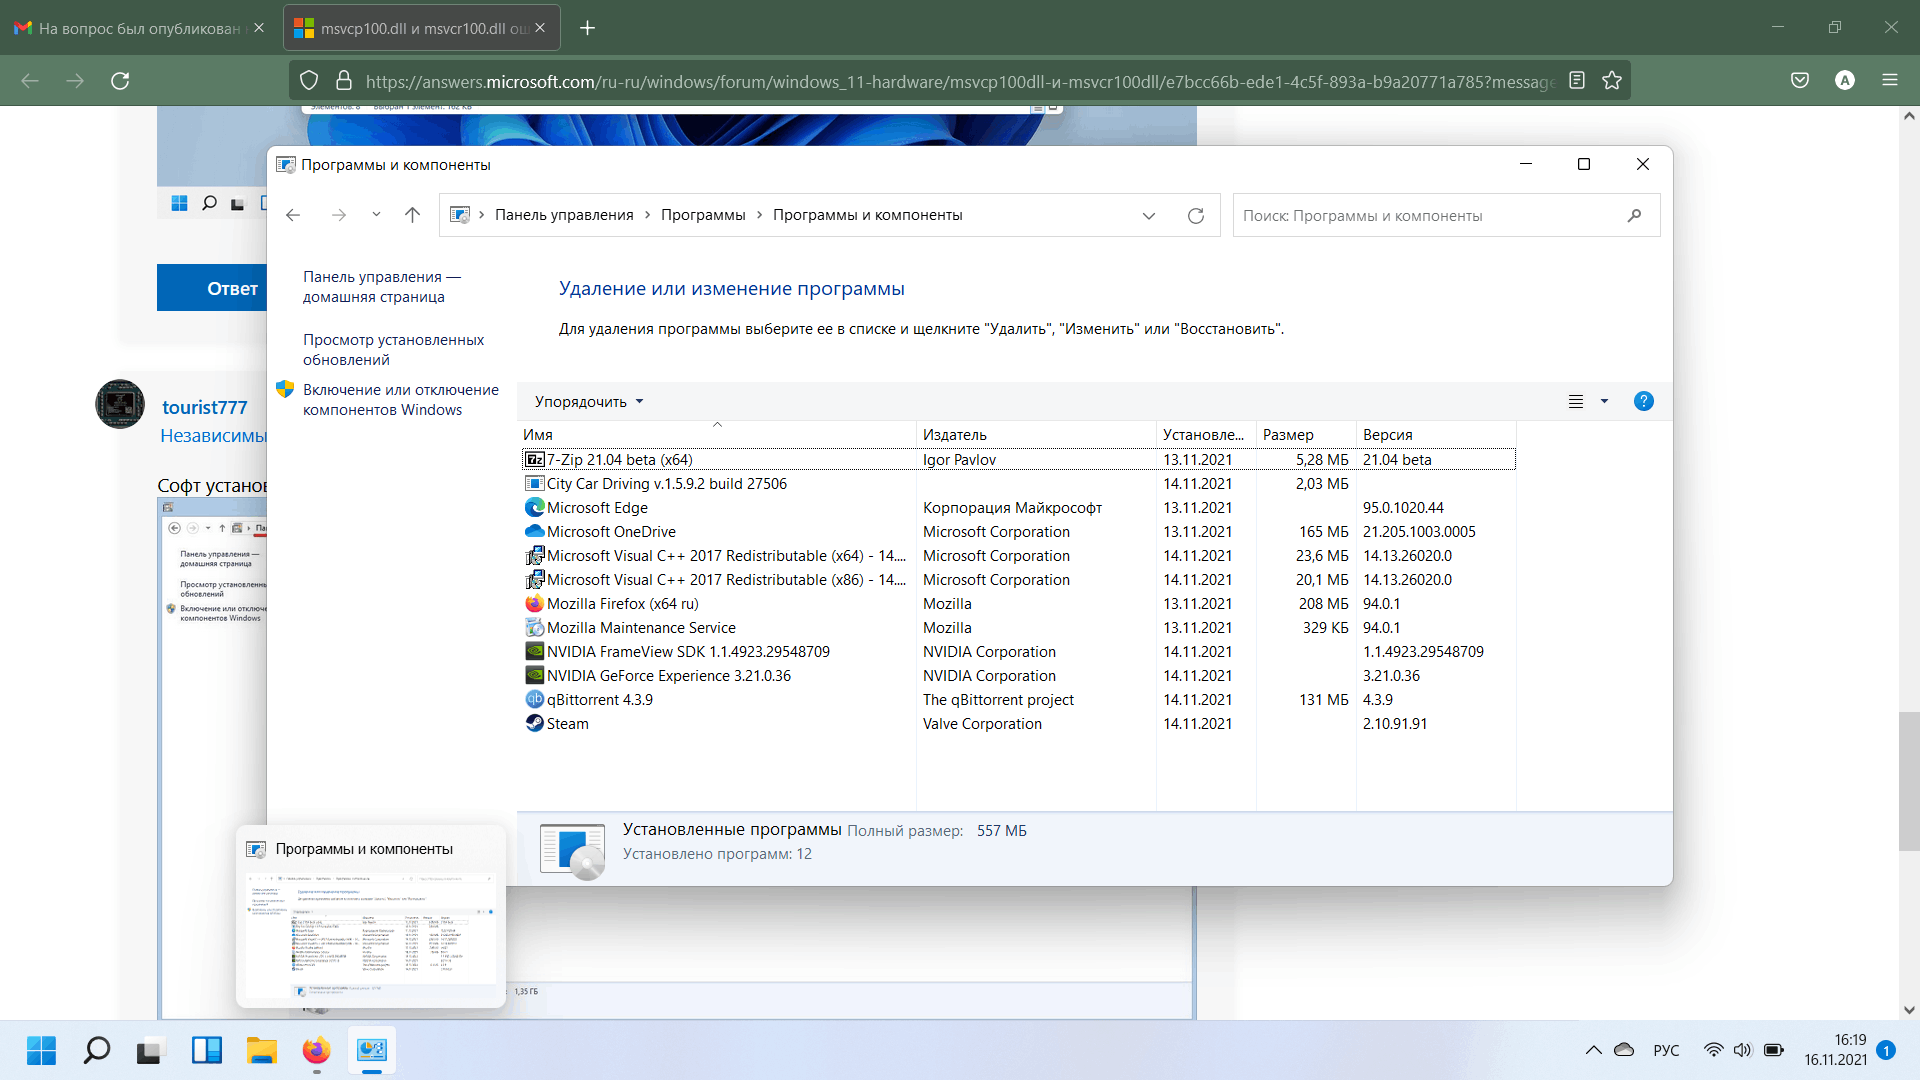Open Включение или отключение компонентов Windows

(400, 400)
